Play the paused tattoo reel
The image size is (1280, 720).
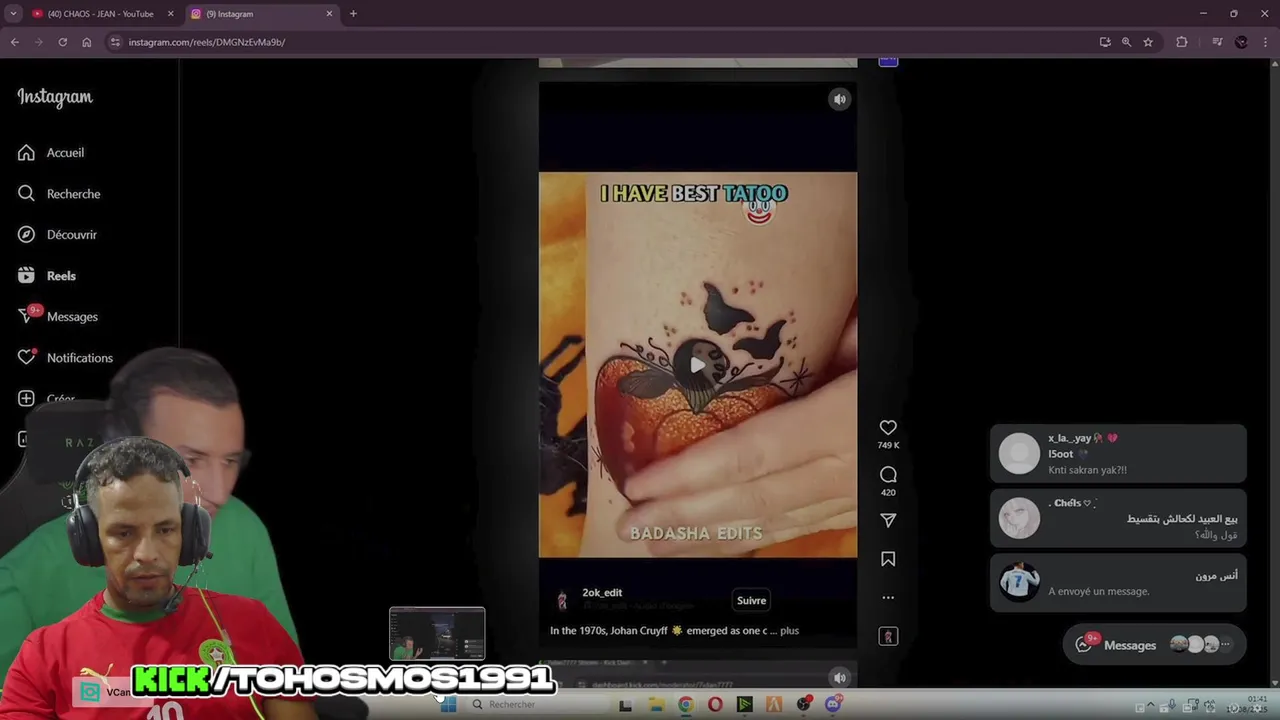click(x=697, y=365)
